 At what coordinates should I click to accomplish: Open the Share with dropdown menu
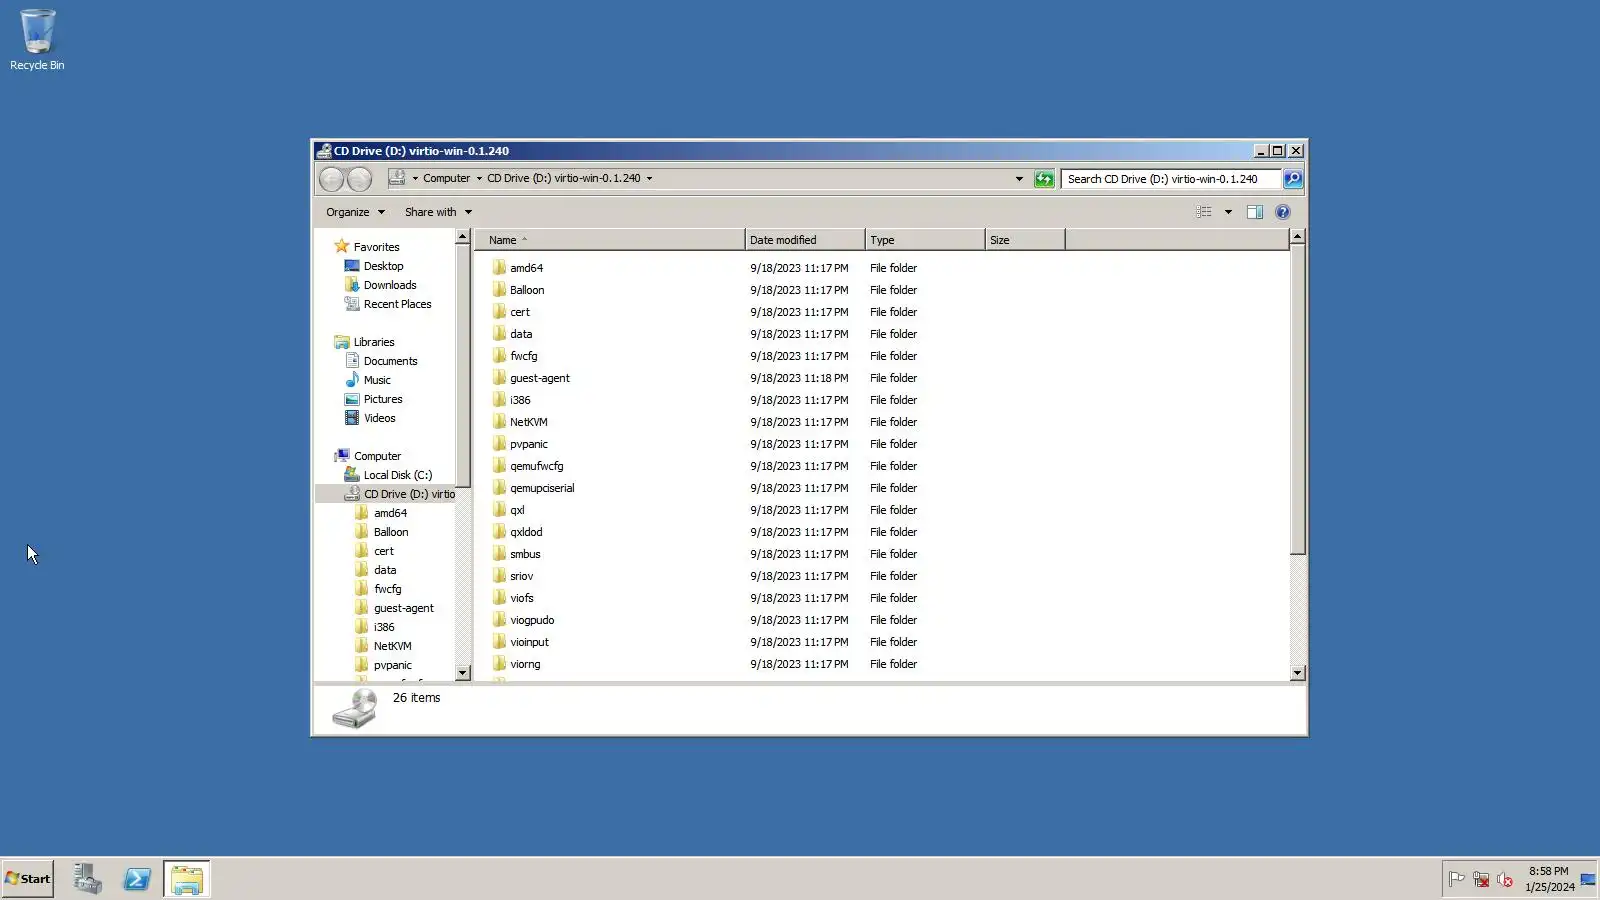pos(438,212)
